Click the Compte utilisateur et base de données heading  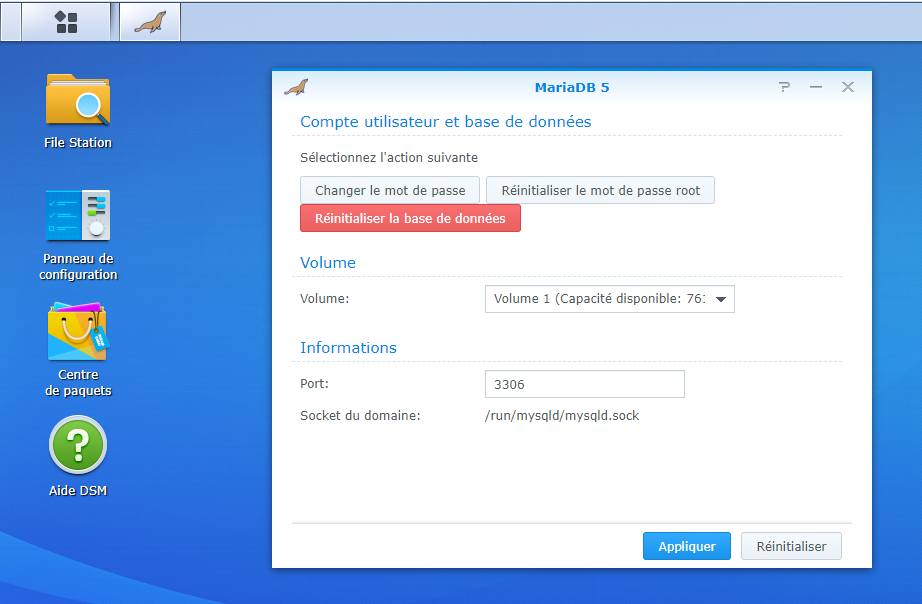(x=446, y=122)
